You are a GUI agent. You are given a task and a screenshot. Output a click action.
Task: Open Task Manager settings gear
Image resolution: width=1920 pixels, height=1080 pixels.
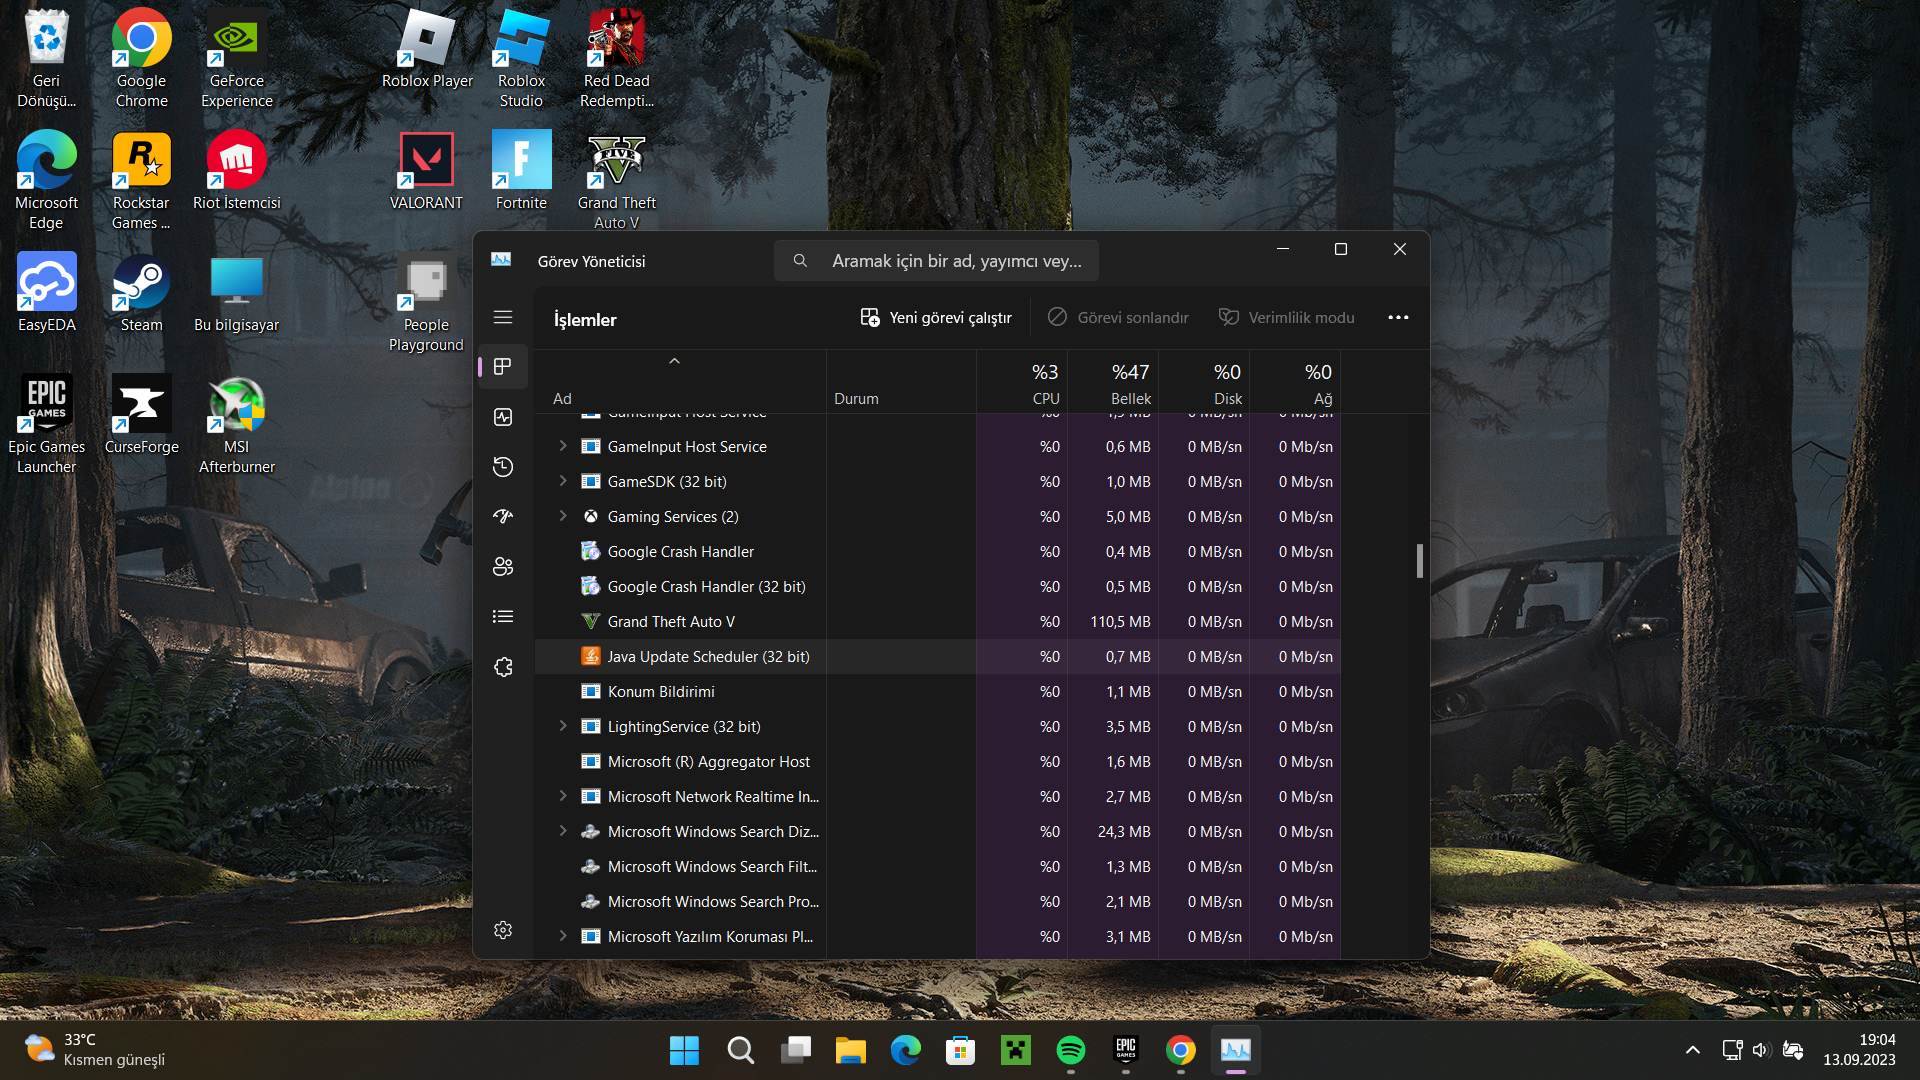(x=503, y=930)
